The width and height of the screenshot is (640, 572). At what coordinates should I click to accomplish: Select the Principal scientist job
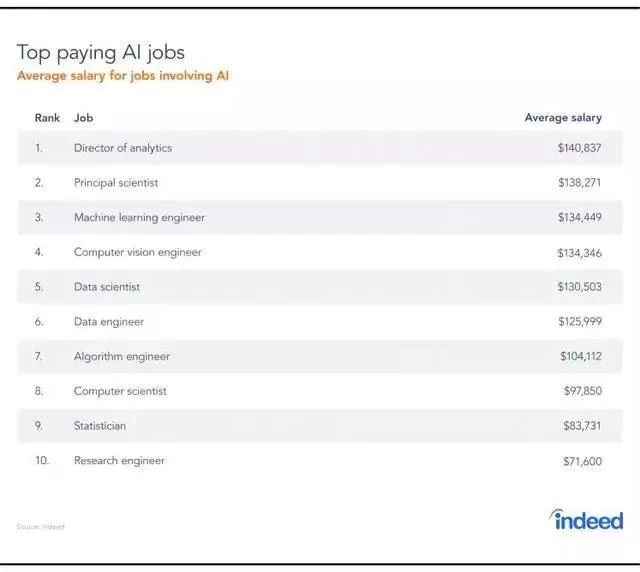tap(116, 183)
